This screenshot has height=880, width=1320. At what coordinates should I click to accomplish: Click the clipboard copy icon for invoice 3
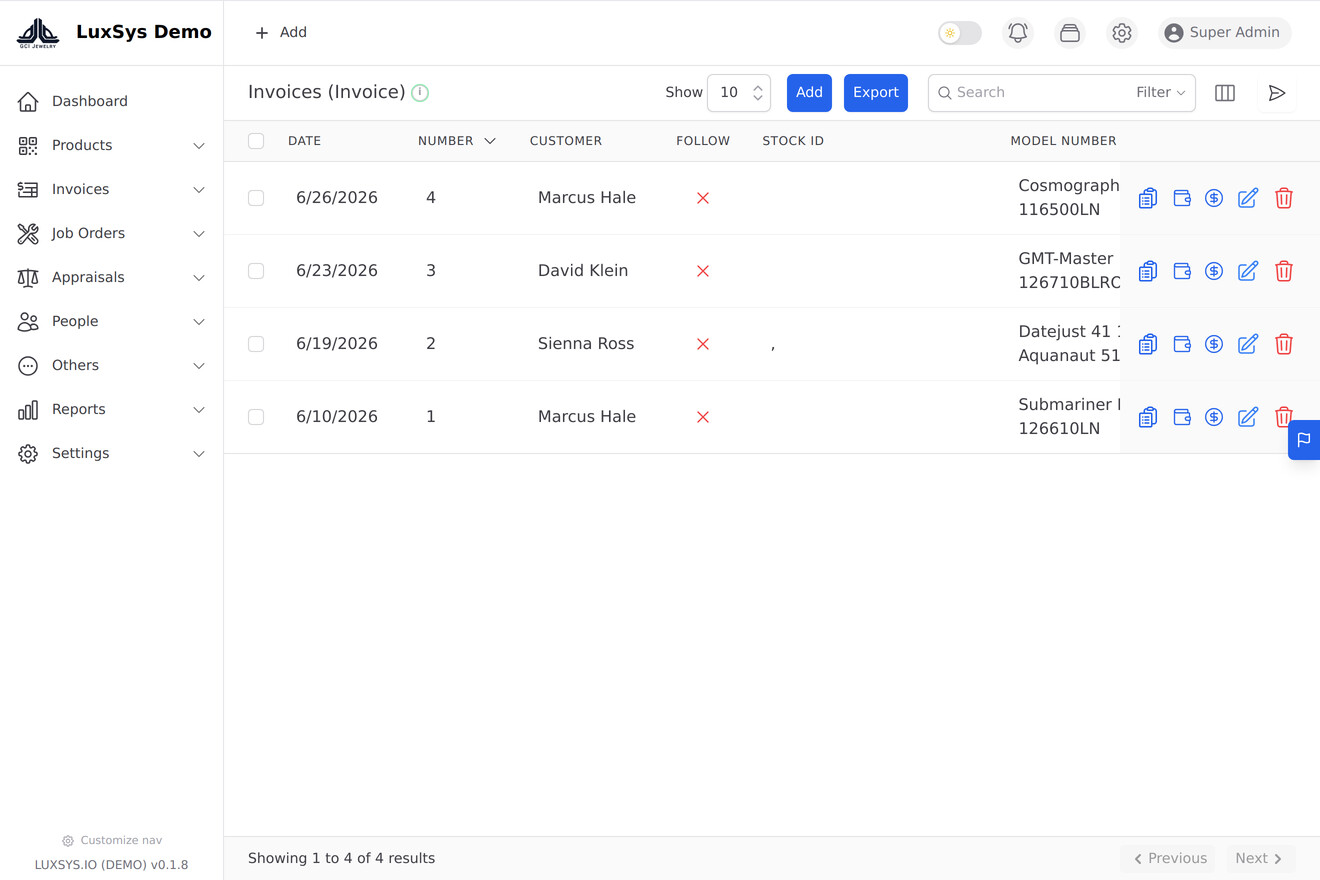(1148, 271)
